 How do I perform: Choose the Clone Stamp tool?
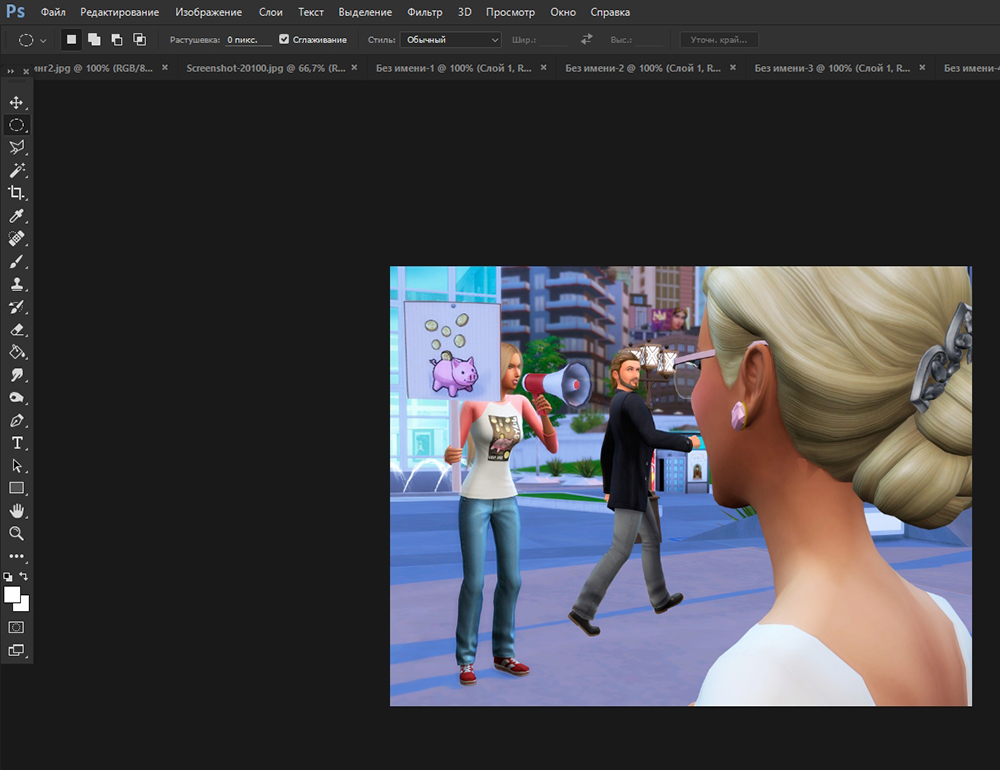click(16, 284)
